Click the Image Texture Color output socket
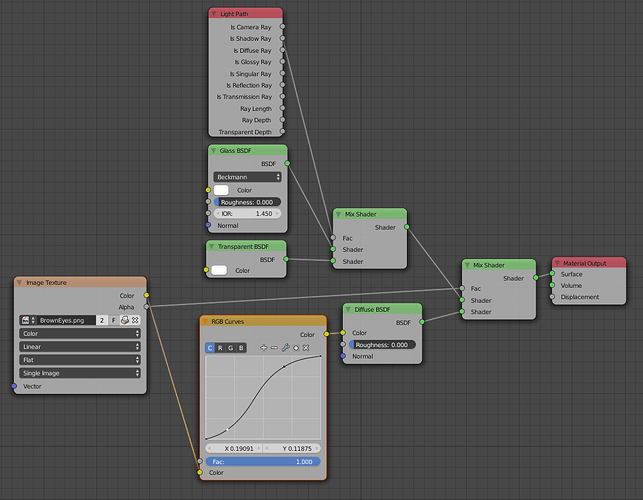The image size is (643, 500). 146,295
